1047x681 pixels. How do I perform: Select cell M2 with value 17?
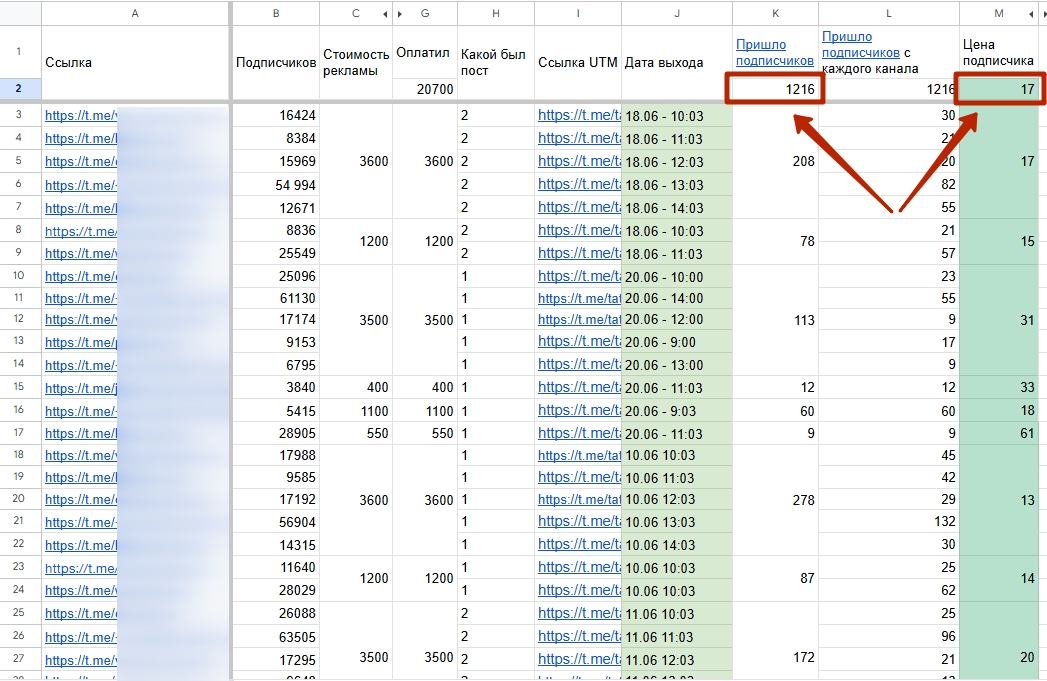(x=1000, y=89)
